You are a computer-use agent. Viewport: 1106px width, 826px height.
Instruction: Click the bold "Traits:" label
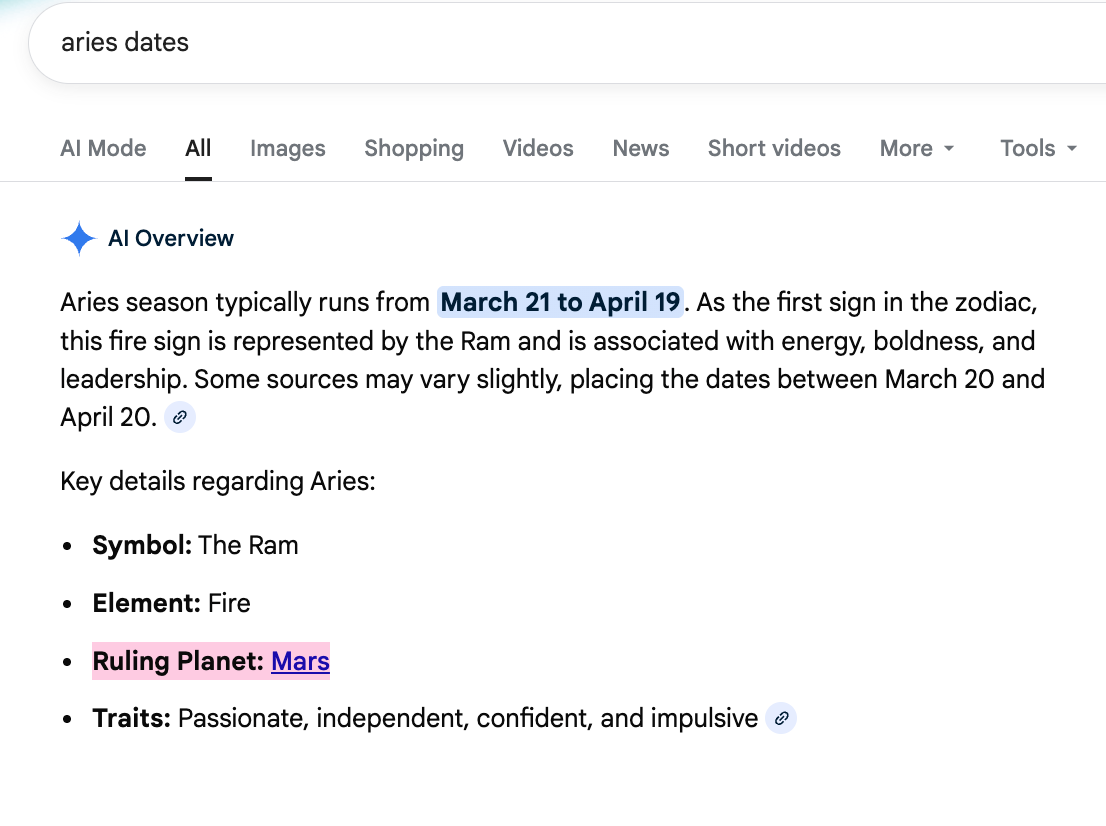[x=132, y=718]
